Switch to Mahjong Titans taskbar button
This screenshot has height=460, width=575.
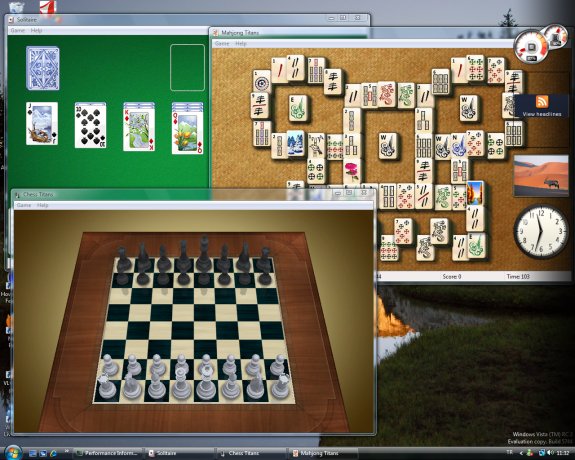pyautogui.click(x=323, y=453)
